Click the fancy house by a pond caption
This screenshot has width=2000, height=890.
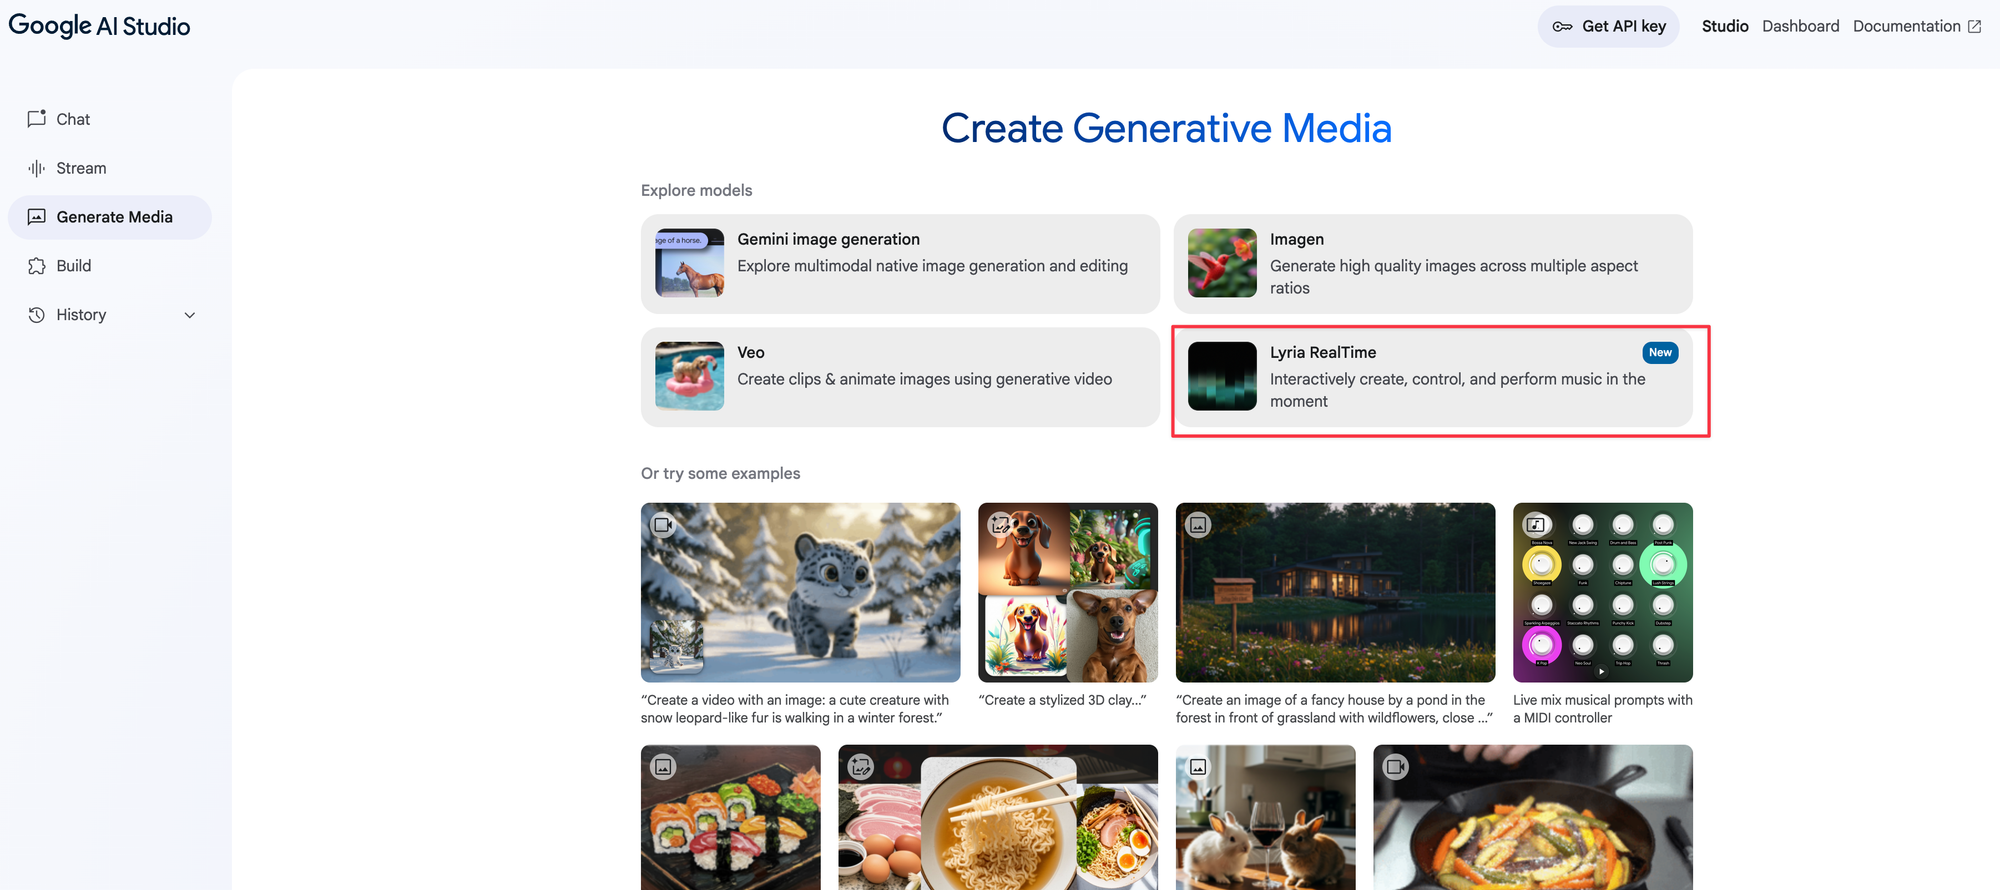(1334, 709)
